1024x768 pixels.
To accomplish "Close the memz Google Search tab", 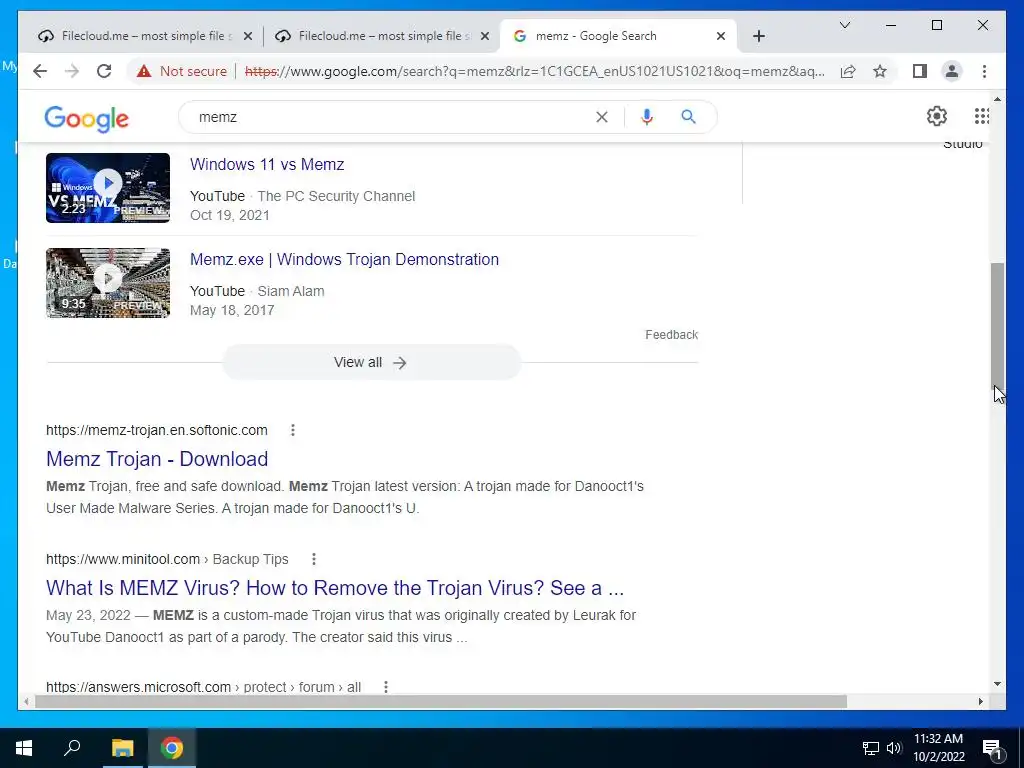I will tap(721, 37).
